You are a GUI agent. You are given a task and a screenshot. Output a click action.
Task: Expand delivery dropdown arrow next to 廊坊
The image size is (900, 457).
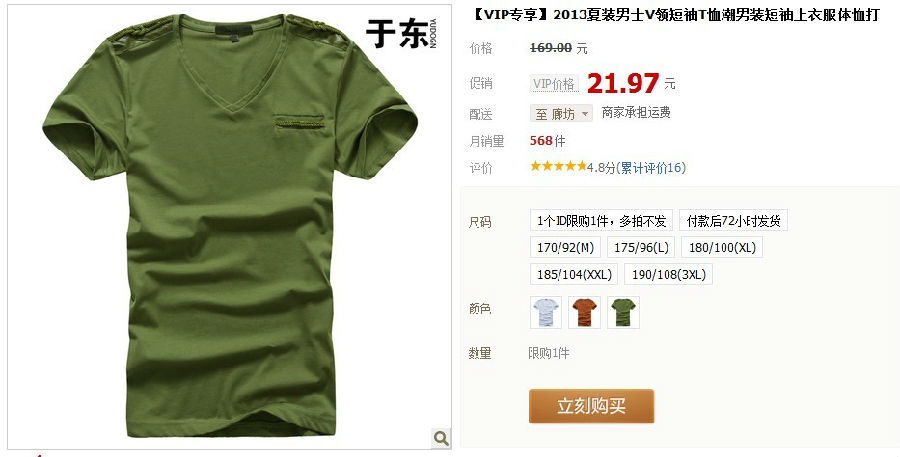click(x=585, y=114)
